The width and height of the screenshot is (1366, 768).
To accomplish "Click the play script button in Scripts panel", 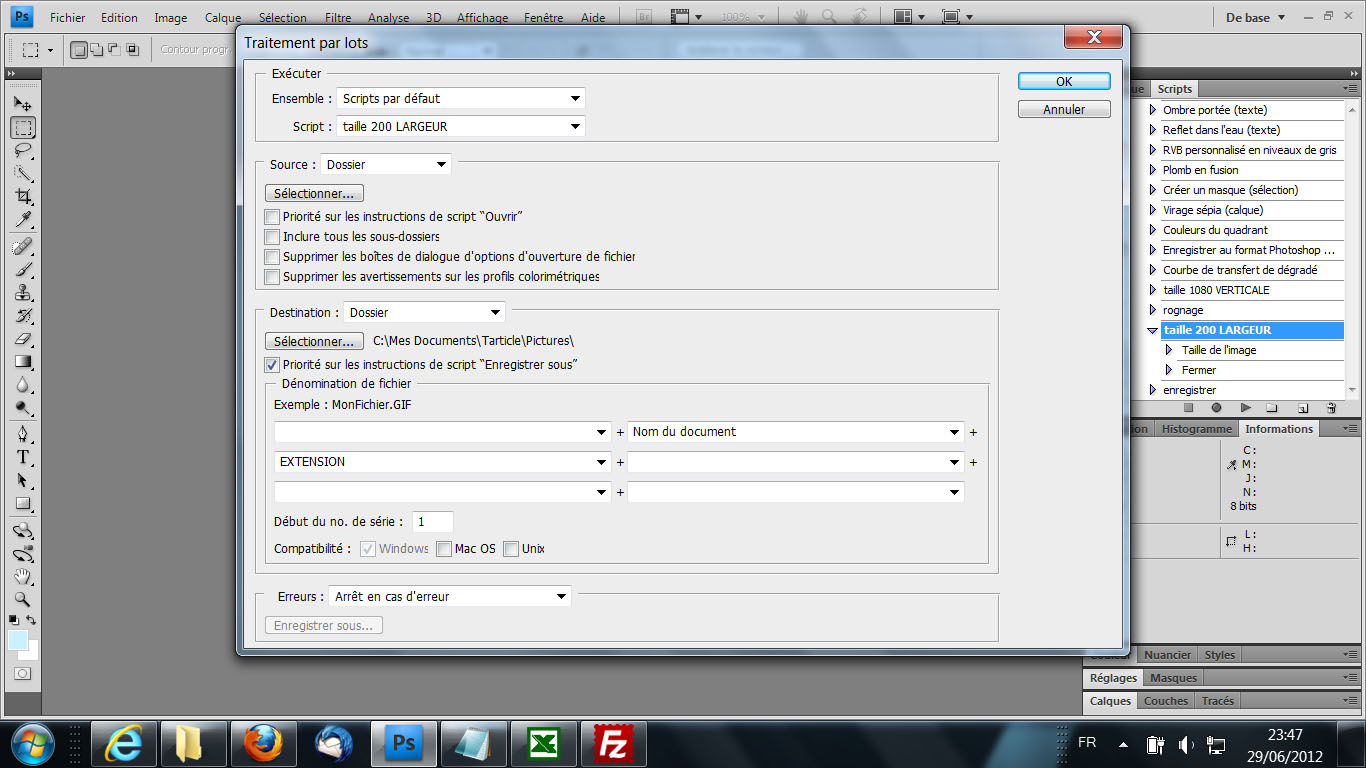I will pyautogui.click(x=1245, y=408).
